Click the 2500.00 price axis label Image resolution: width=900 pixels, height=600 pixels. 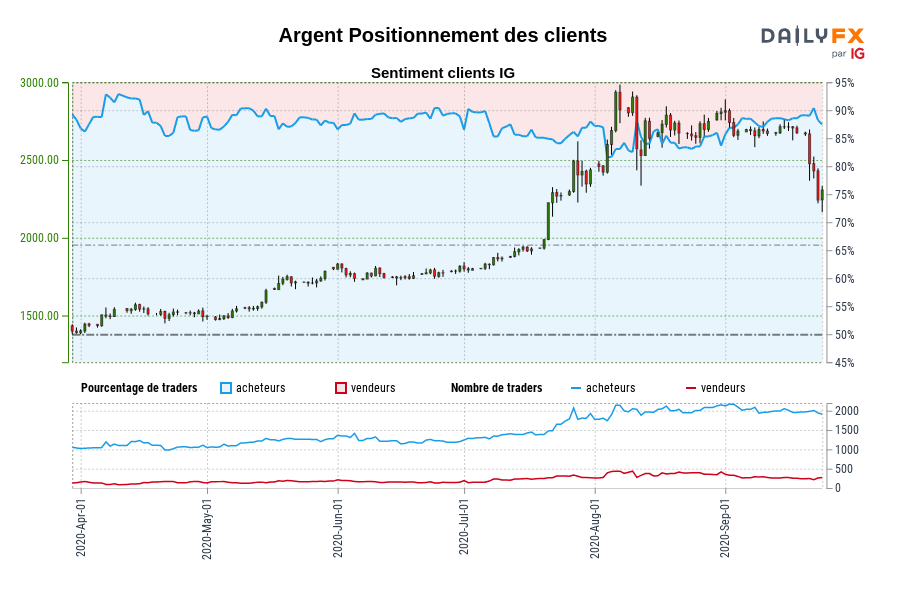40,160
